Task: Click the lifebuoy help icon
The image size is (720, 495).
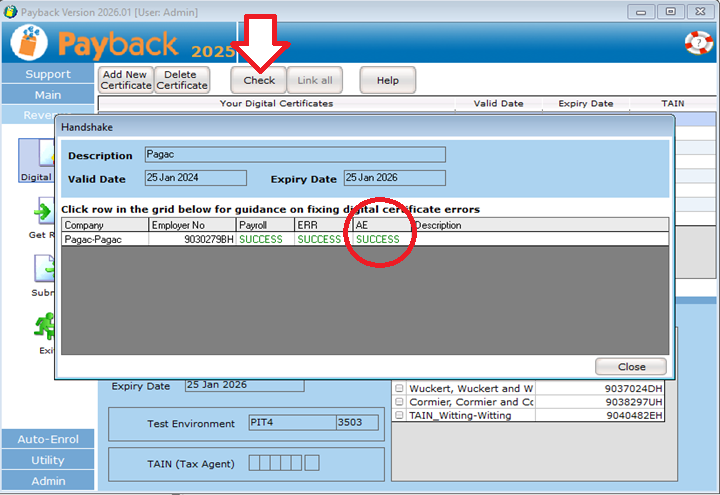Action: tap(697, 43)
